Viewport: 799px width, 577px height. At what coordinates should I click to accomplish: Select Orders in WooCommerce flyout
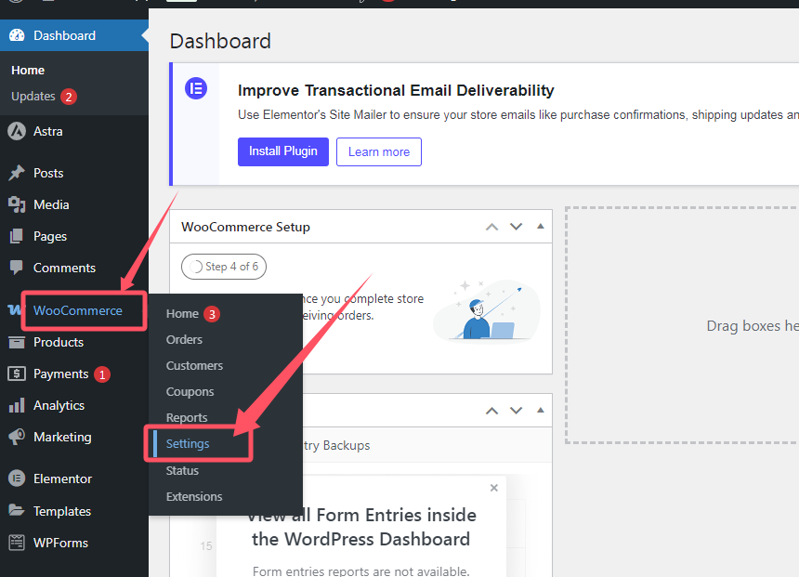pyautogui.click(x=184, y=339)
